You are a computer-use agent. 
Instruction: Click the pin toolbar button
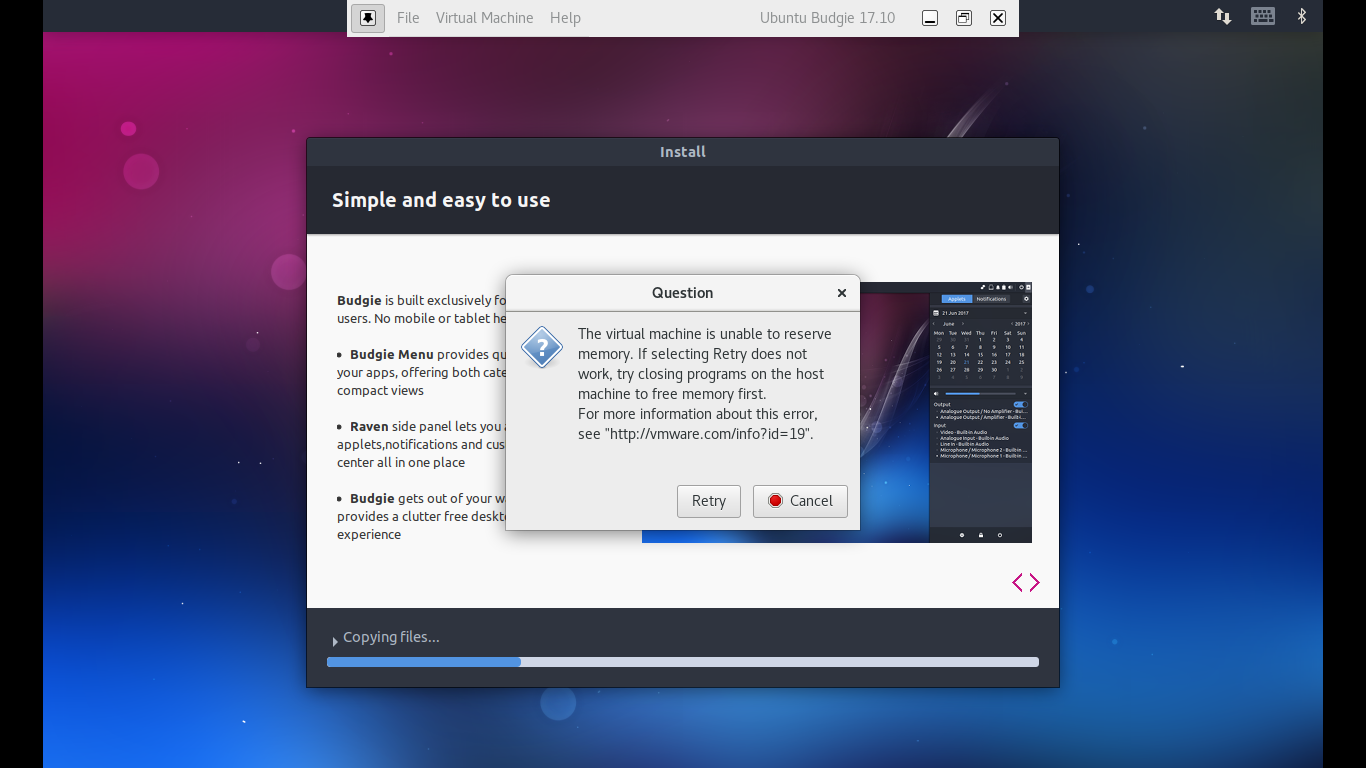[368, 18]
